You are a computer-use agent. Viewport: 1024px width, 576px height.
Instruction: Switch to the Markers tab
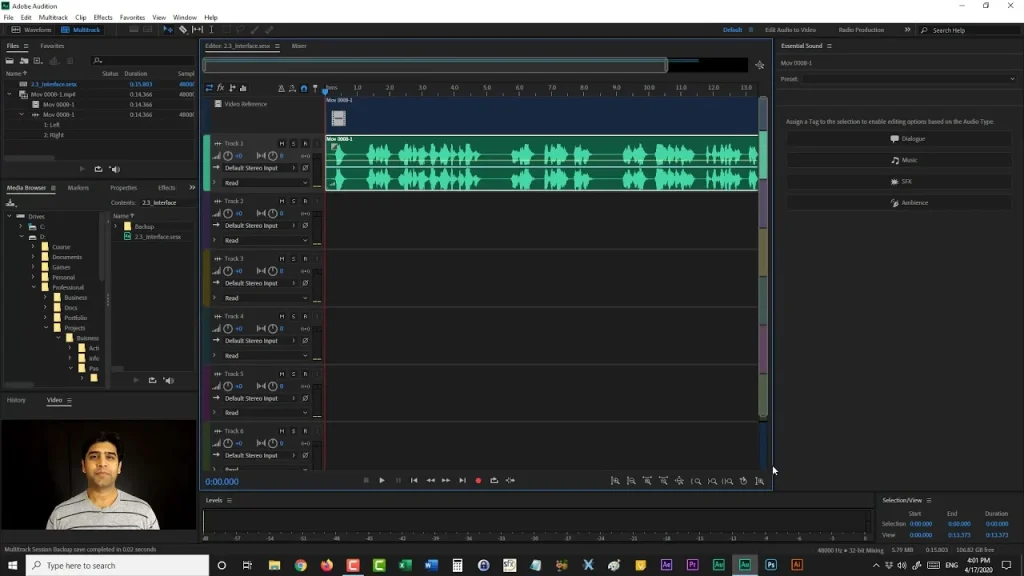(78, 188)
